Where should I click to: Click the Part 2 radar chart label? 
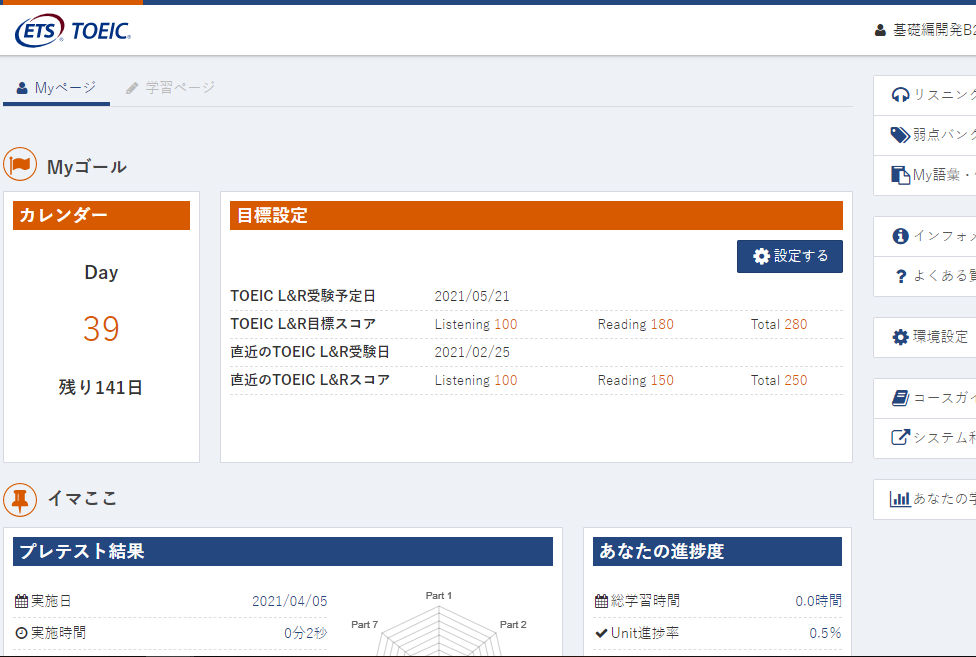click(513, 625)
